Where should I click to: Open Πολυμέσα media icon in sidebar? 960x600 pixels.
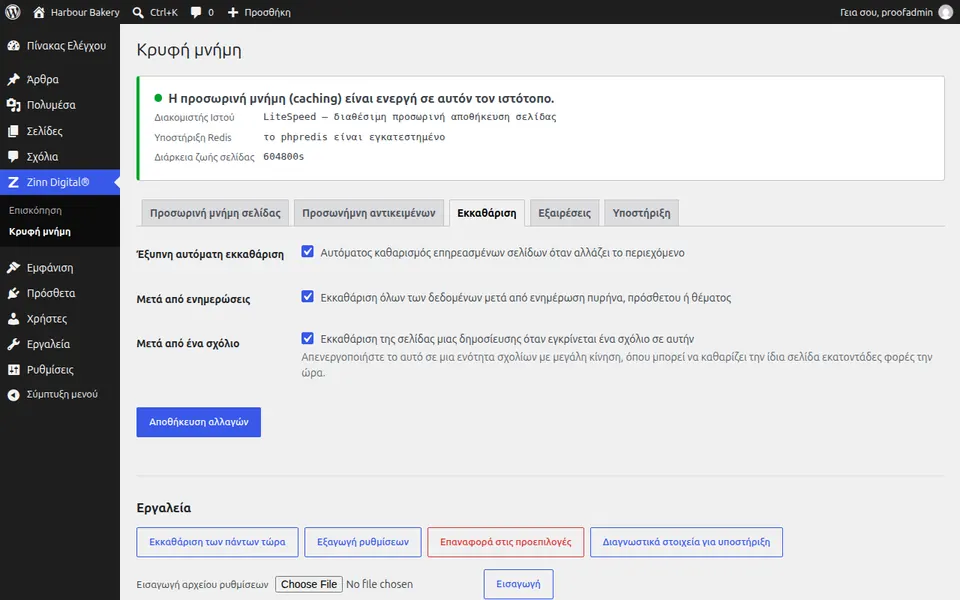click(13, 105)
